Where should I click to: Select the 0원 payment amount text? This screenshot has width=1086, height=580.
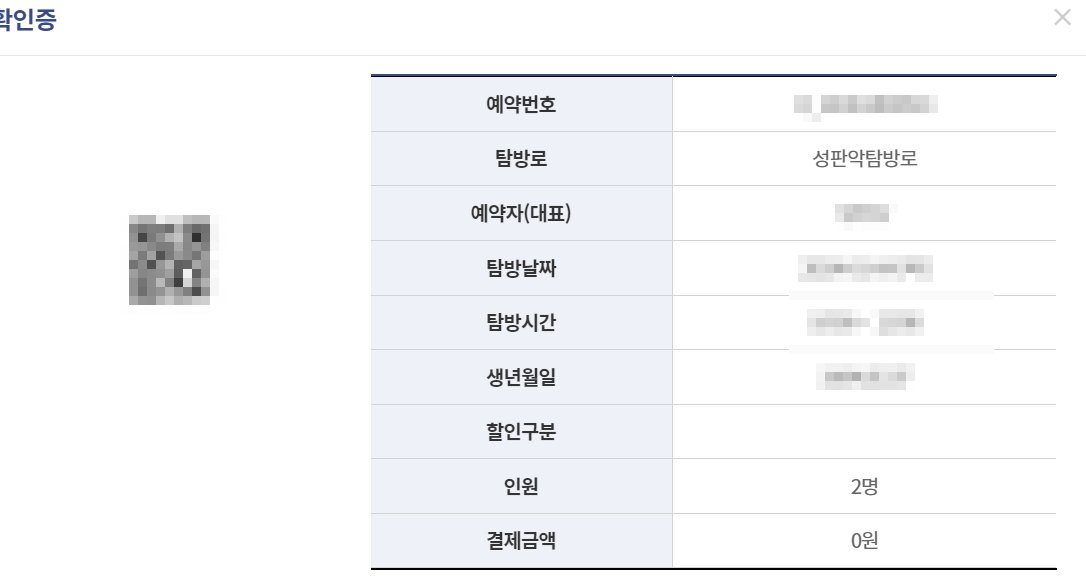[863, 540]
